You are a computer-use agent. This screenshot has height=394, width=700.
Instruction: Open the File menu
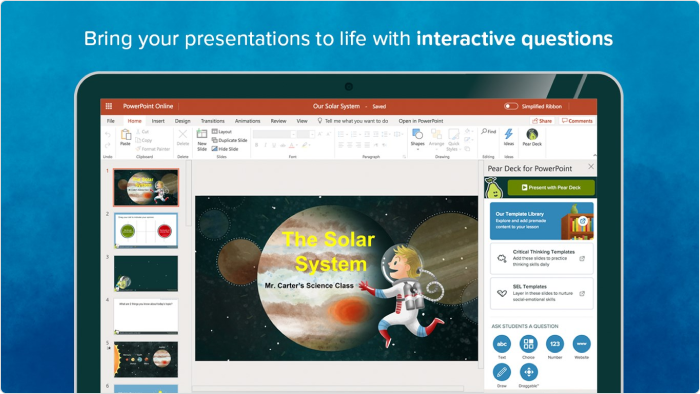pyautogui.click(x=111, y=121)
